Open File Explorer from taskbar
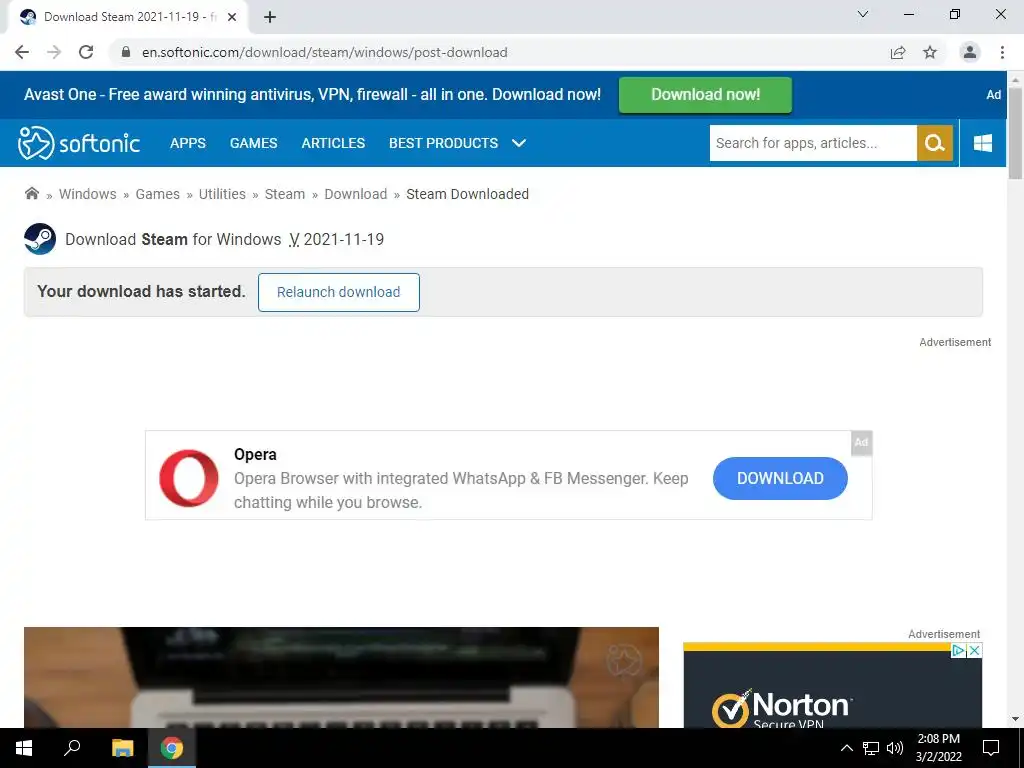The height and width of the screenshot is (768, 1024). pos(122,748)
